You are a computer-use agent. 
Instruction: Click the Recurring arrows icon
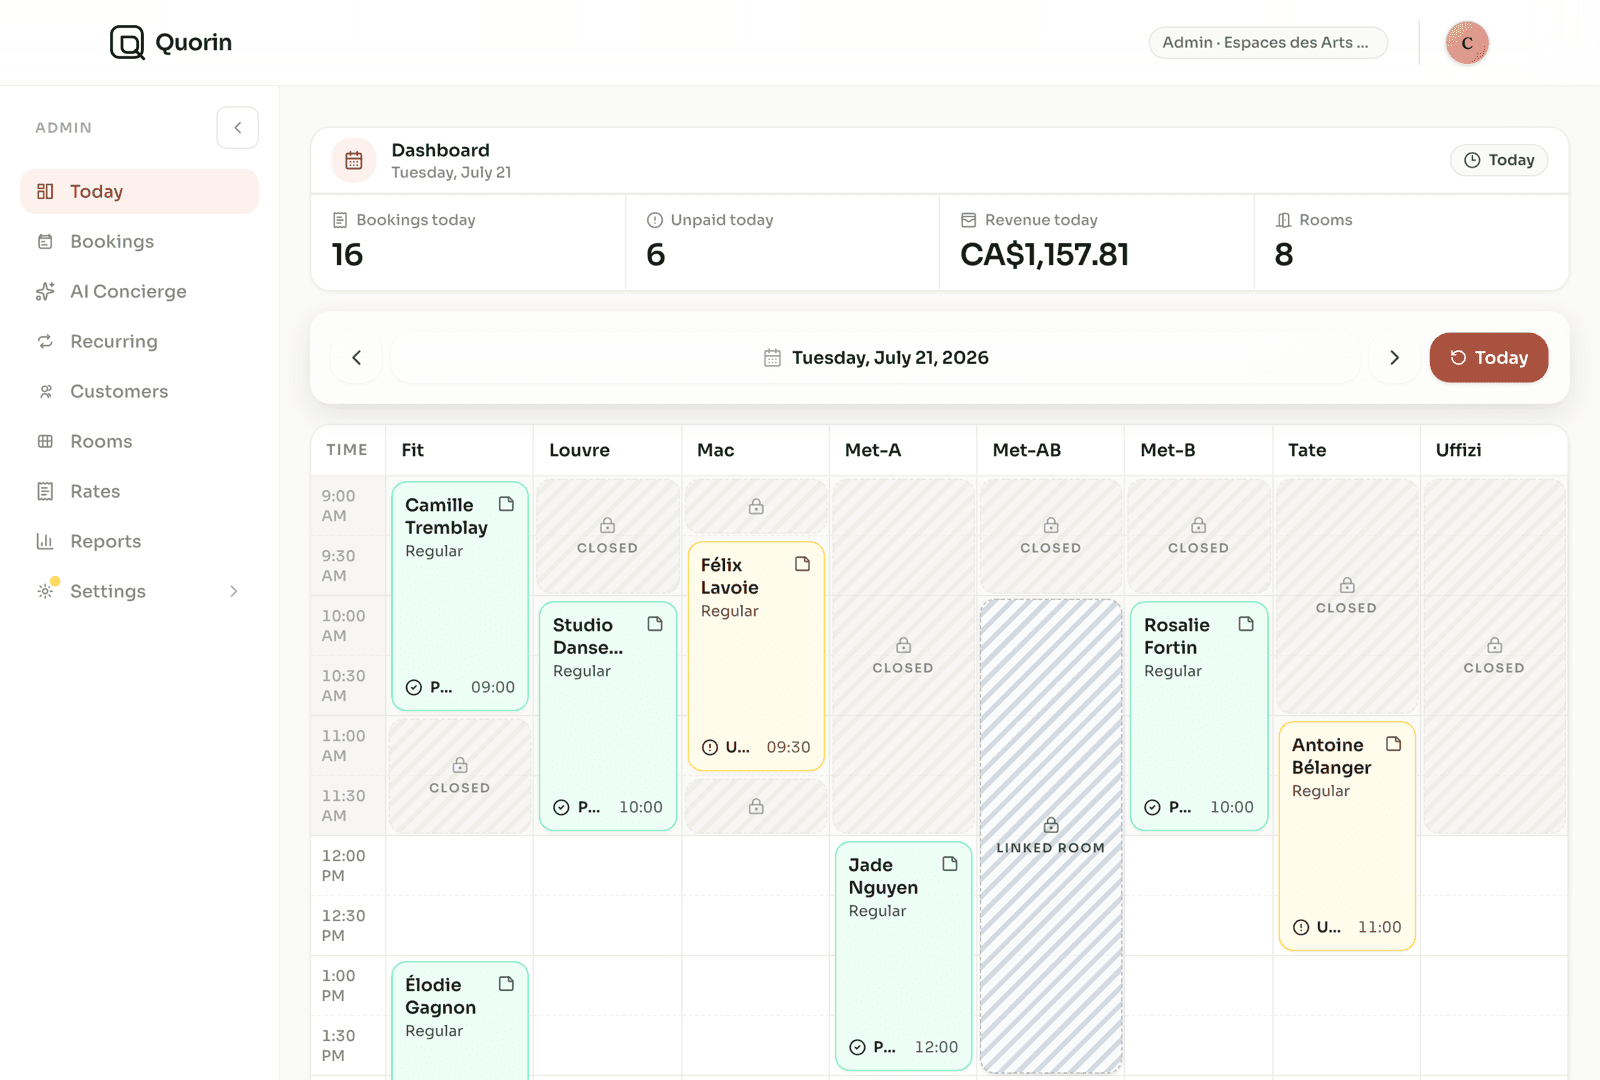click(x=45, y=341)
